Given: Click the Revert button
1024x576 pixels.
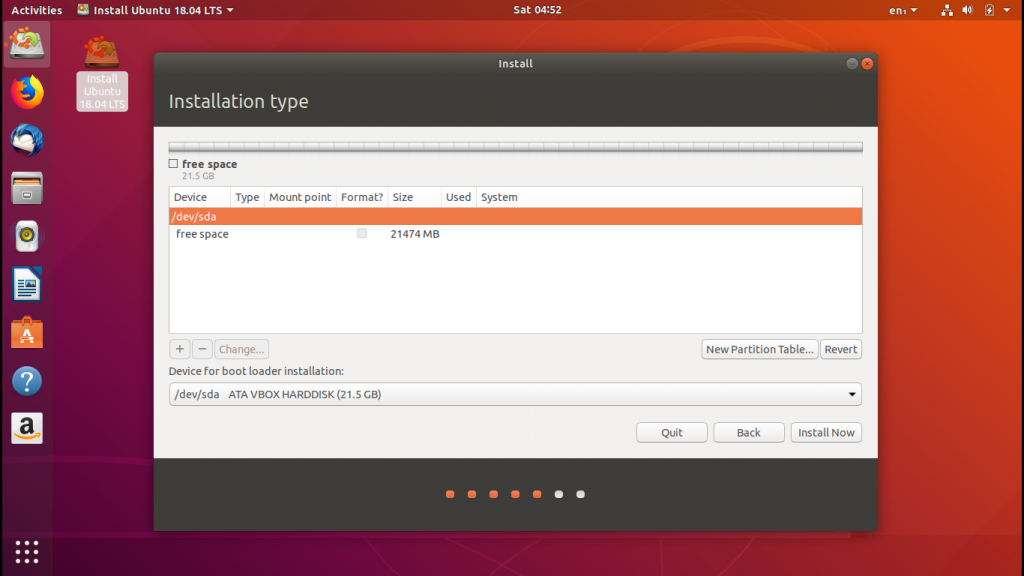Looking at the screenshot, I should (840, 349).
